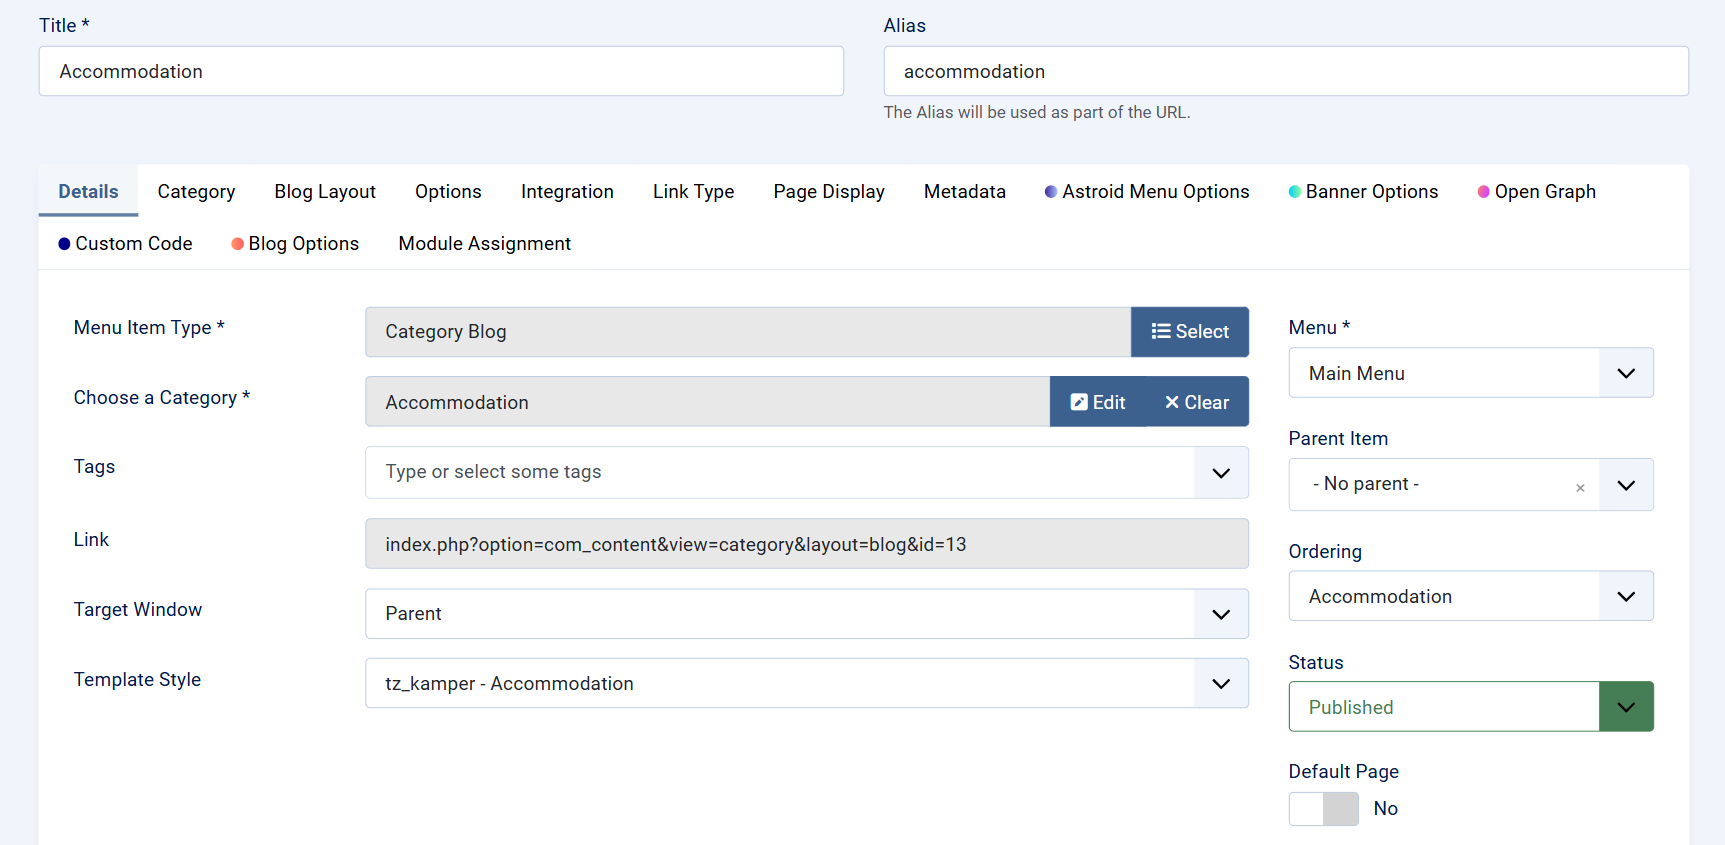Open the Module Assignment tab
1725x845 pixels.
click(x=484, y=244)
